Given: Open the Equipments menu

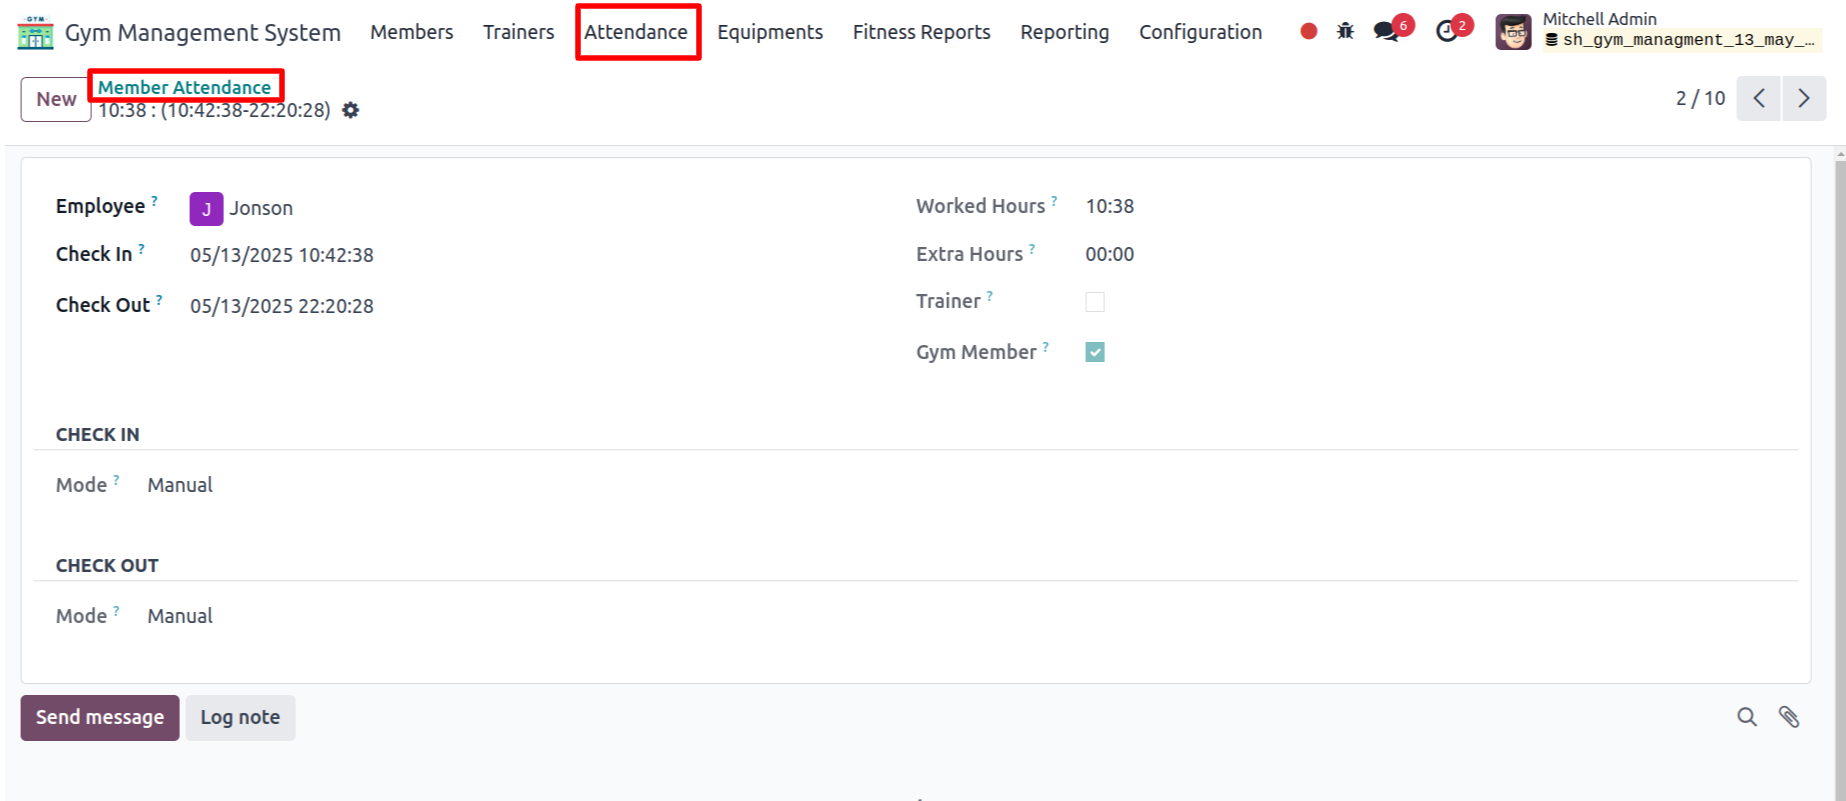Looking at the screenshot, I should (770, 32).
